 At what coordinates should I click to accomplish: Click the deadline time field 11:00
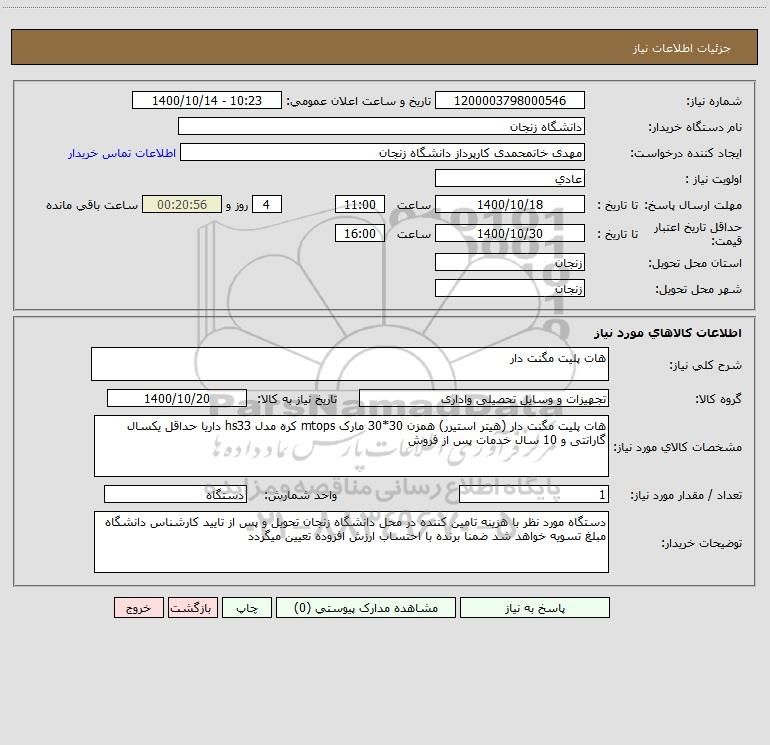[x=359, y=204]
